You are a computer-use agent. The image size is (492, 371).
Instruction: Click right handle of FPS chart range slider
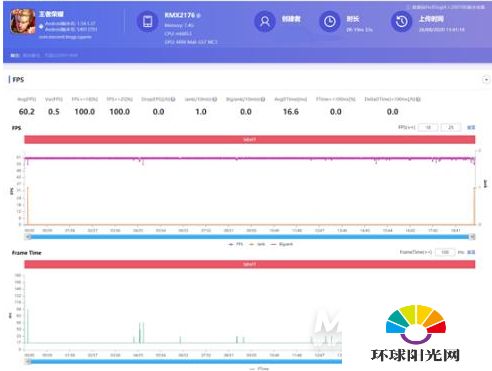point(472,237)
